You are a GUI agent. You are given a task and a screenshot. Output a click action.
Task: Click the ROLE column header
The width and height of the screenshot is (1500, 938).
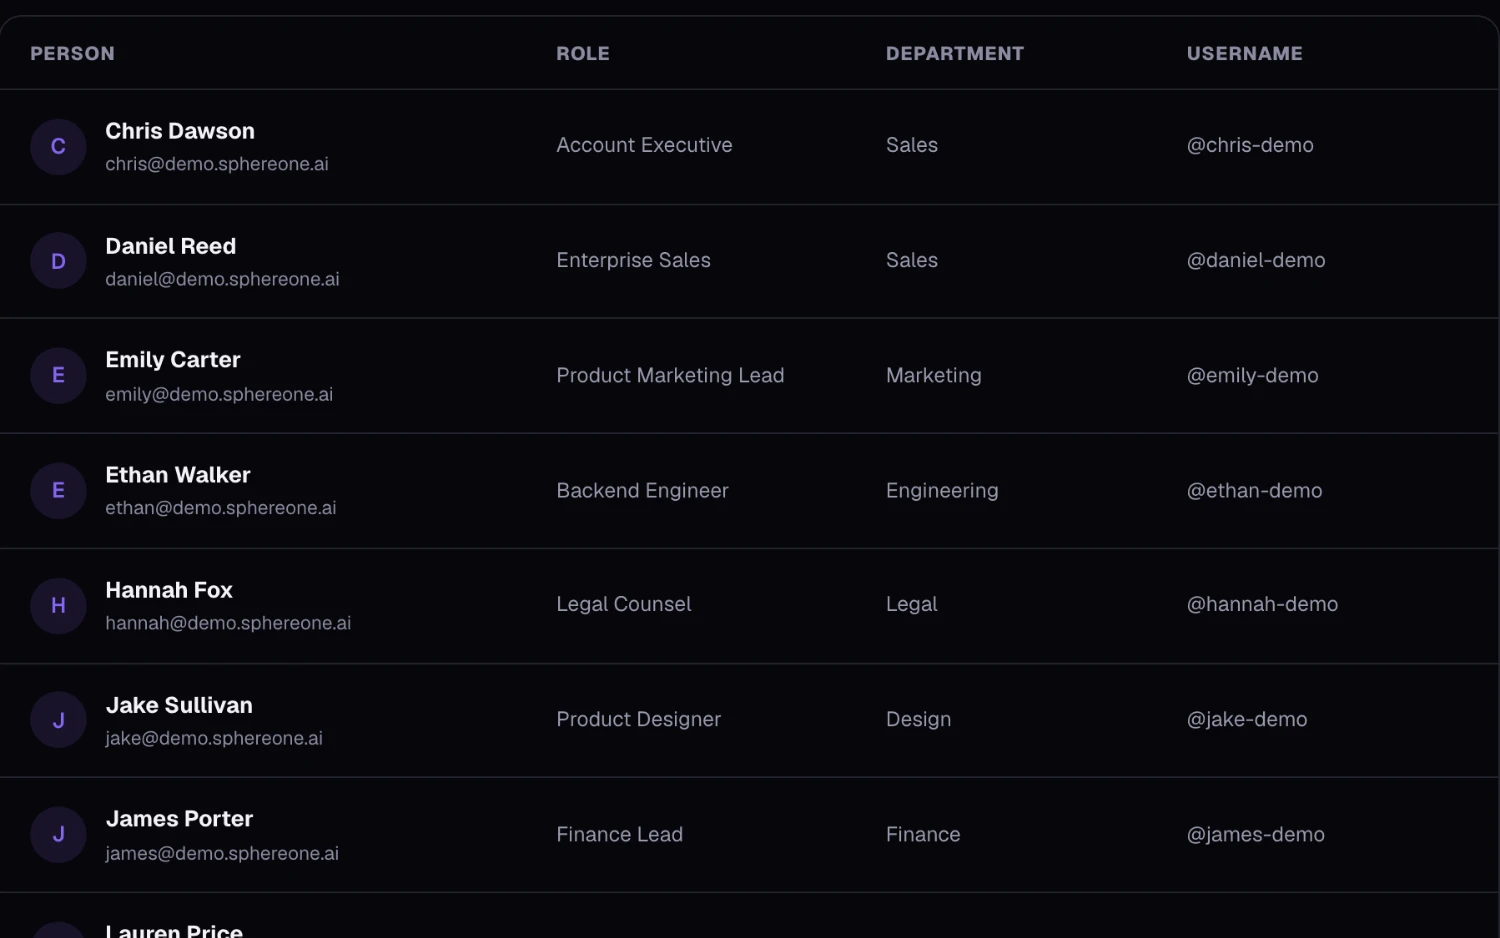pyautogui.click(x=583, y=54)
